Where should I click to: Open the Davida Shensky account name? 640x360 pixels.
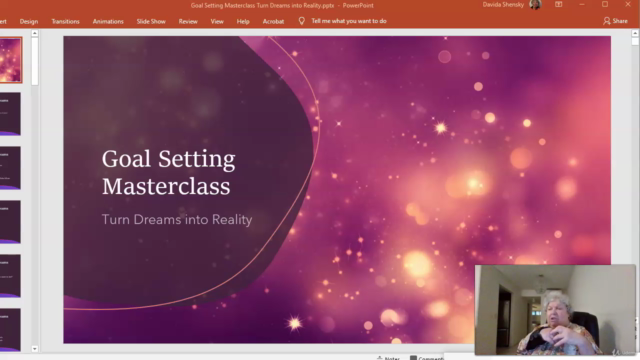point(503,5)
